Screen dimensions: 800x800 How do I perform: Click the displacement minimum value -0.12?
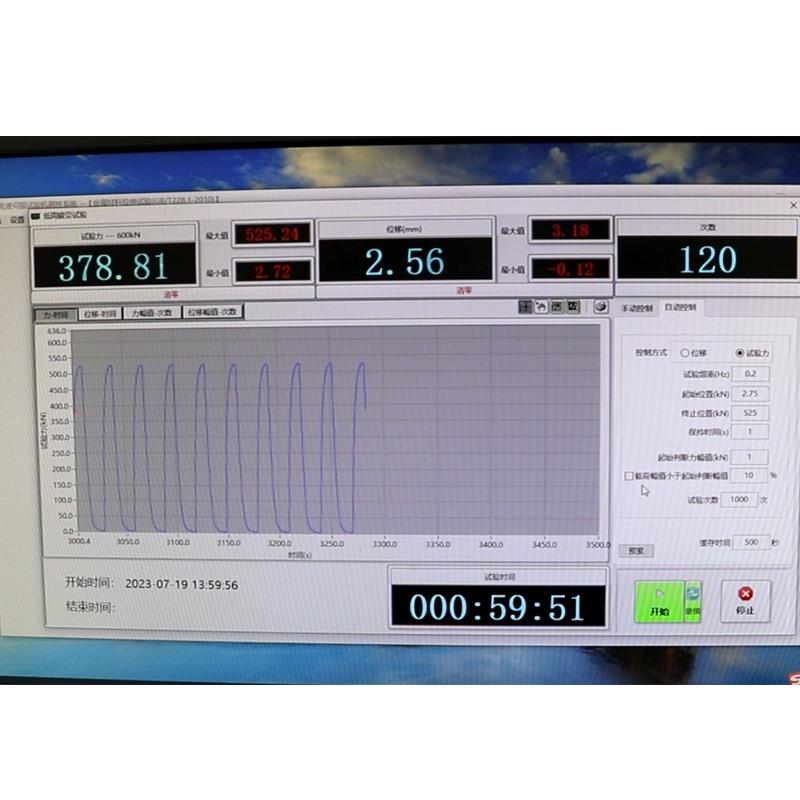570,268
